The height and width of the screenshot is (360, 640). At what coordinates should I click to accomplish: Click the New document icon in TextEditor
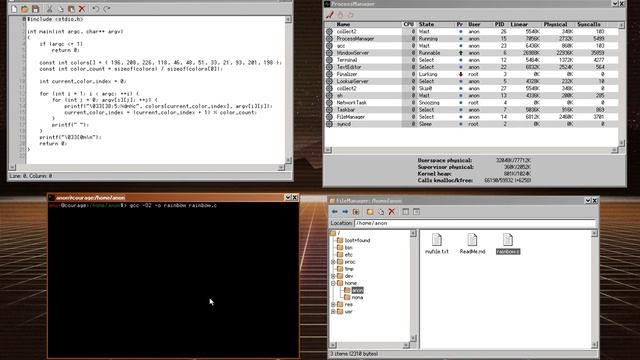pos(14,9)
